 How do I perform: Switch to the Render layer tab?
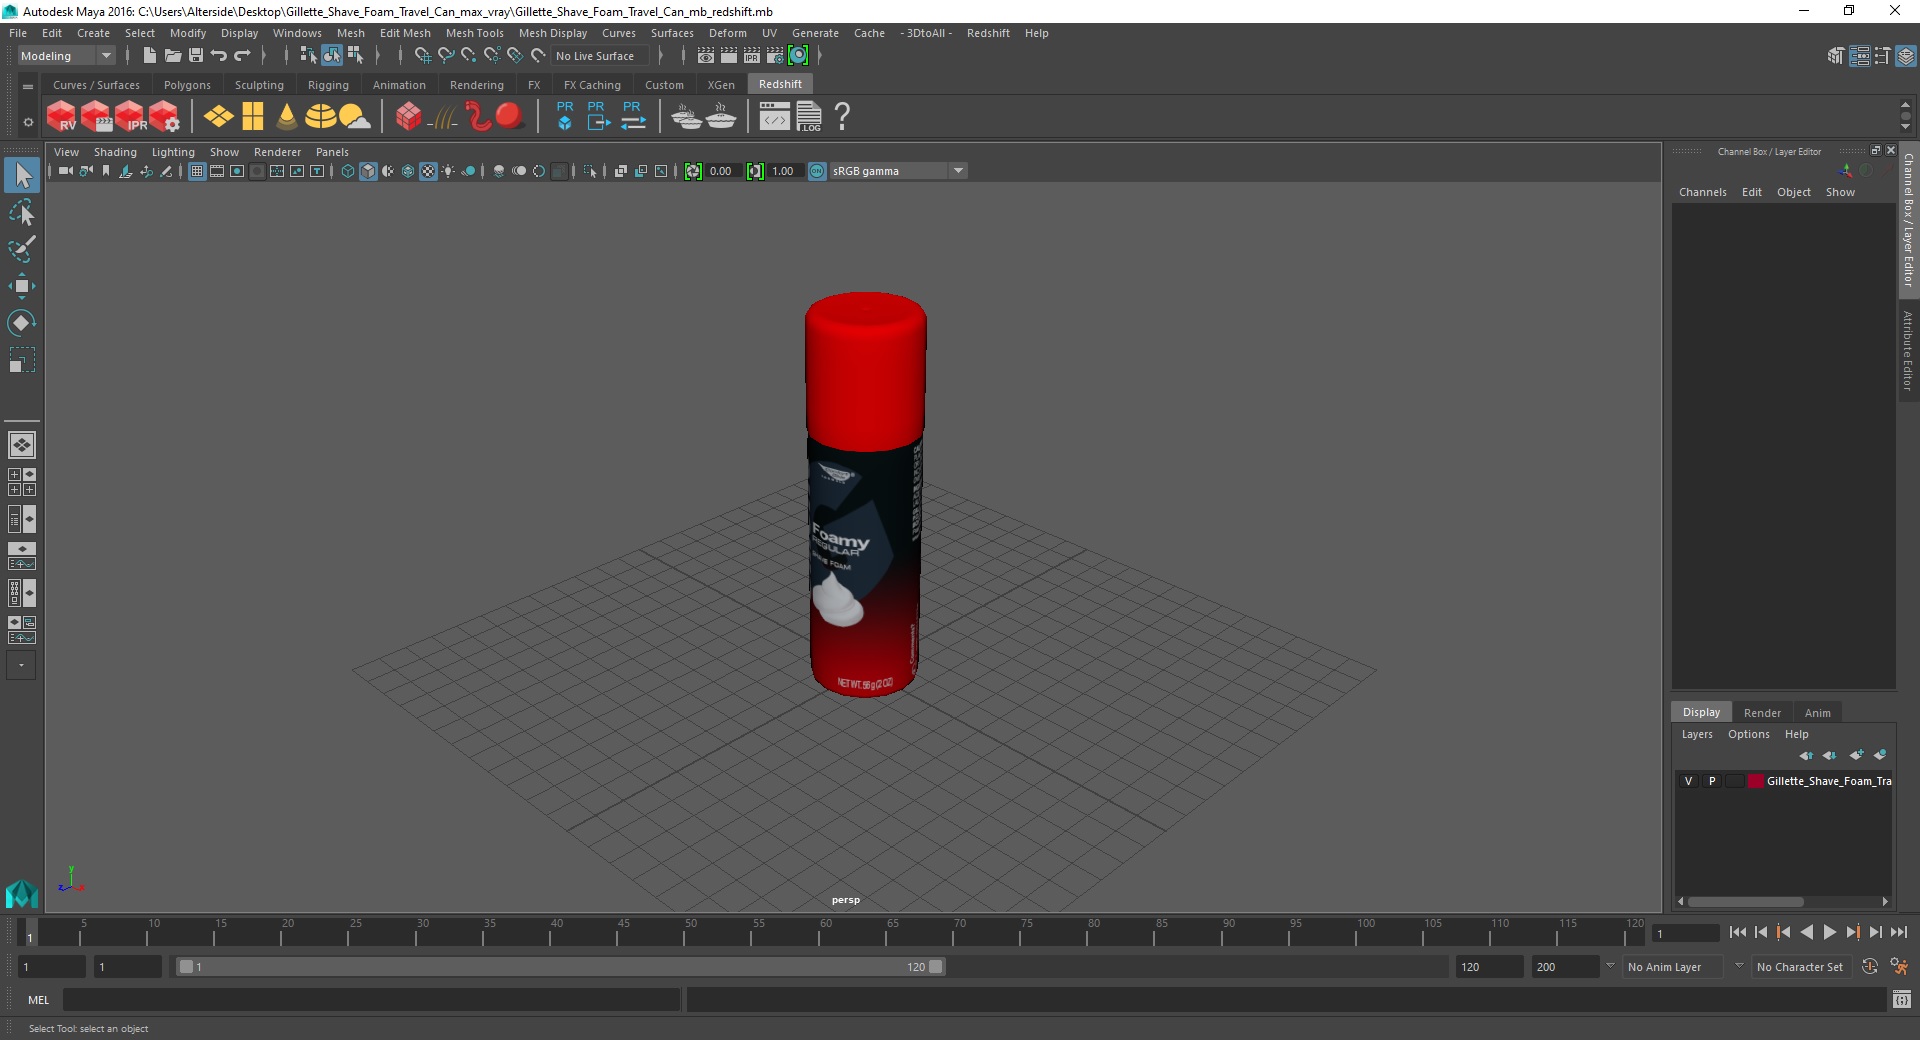[1762, 713]
